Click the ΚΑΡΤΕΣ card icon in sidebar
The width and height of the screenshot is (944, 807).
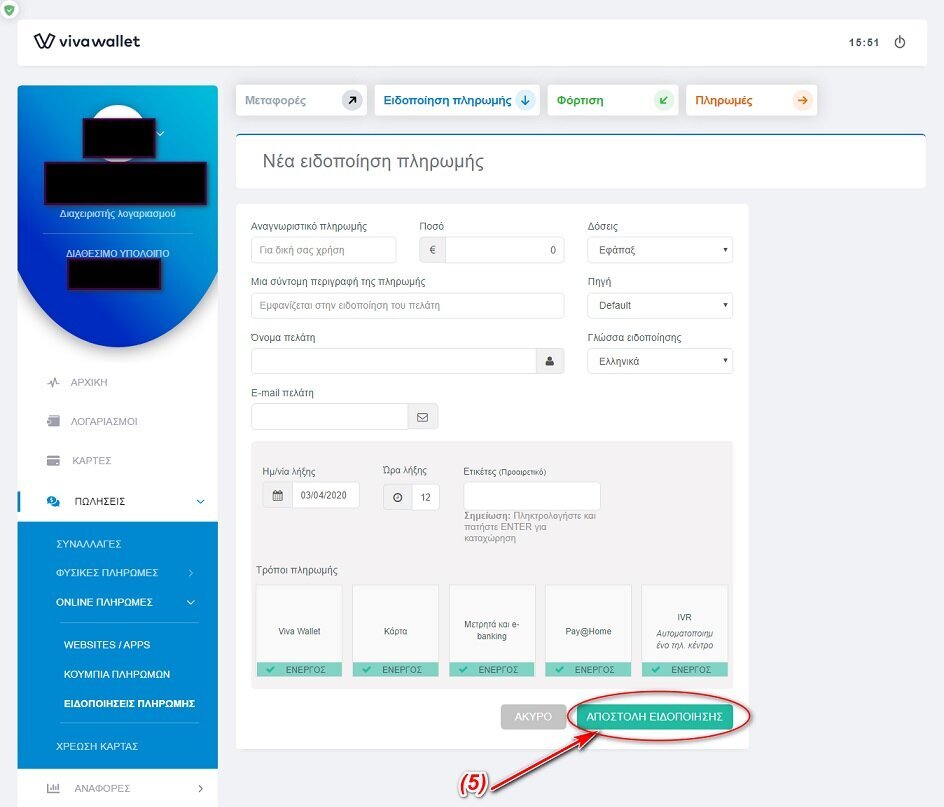click(x=53, y=461)
